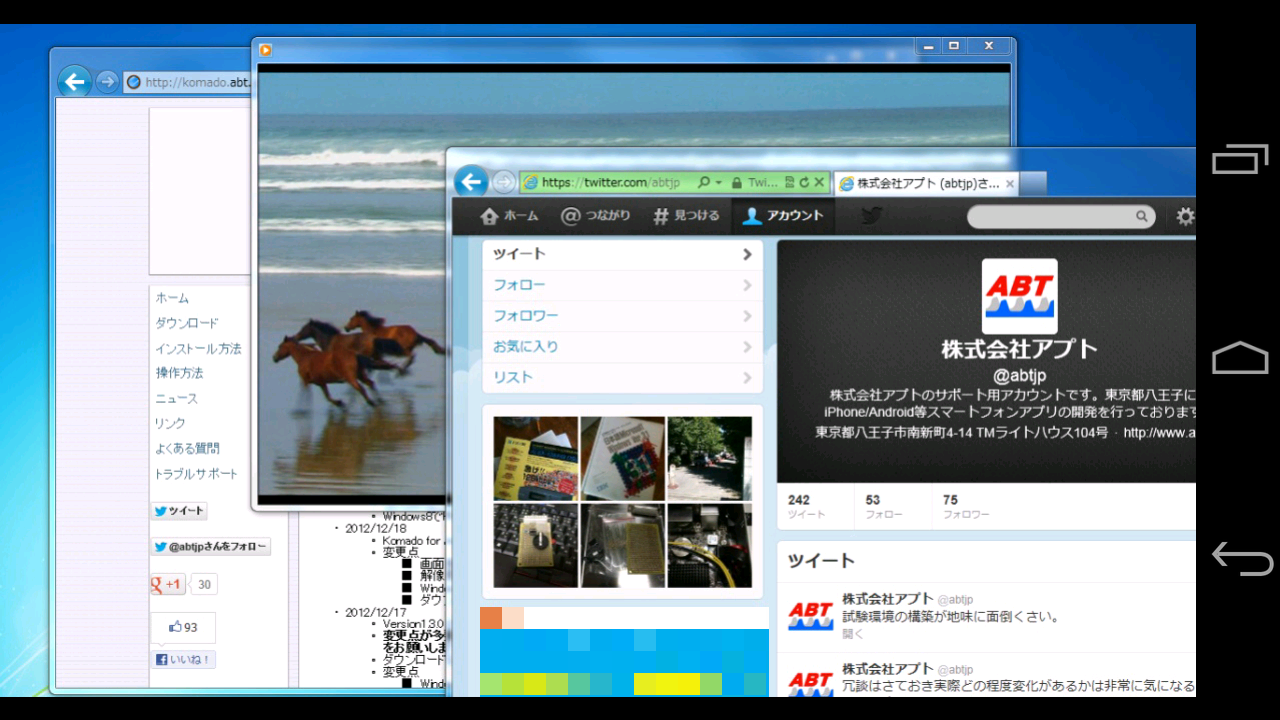Open the tree-lined street photo thumbnail
This screenshot has width=1280, height=720.
click(710, 458)
